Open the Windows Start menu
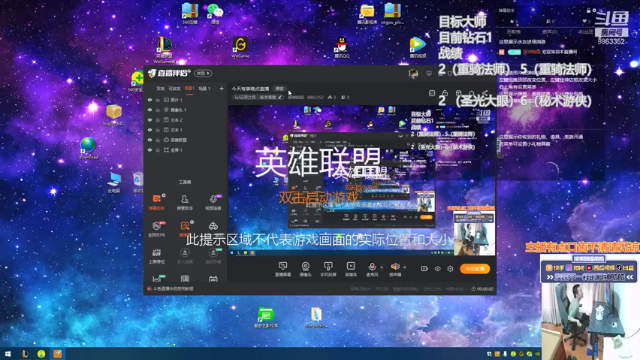This screenshot has height=360, width=640. point(8,354)
